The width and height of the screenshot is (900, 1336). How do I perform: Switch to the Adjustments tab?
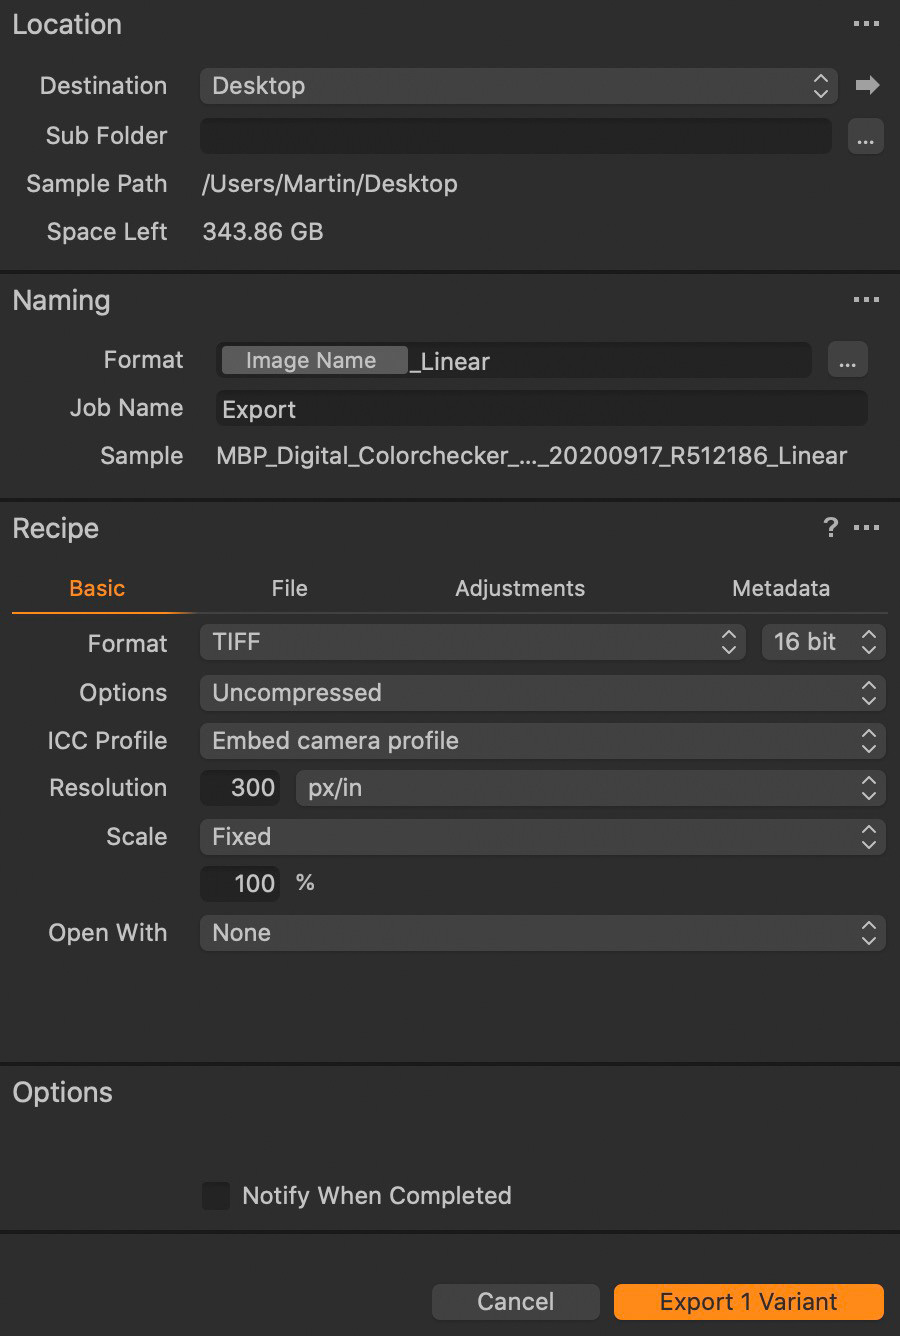tap(520, 588)
